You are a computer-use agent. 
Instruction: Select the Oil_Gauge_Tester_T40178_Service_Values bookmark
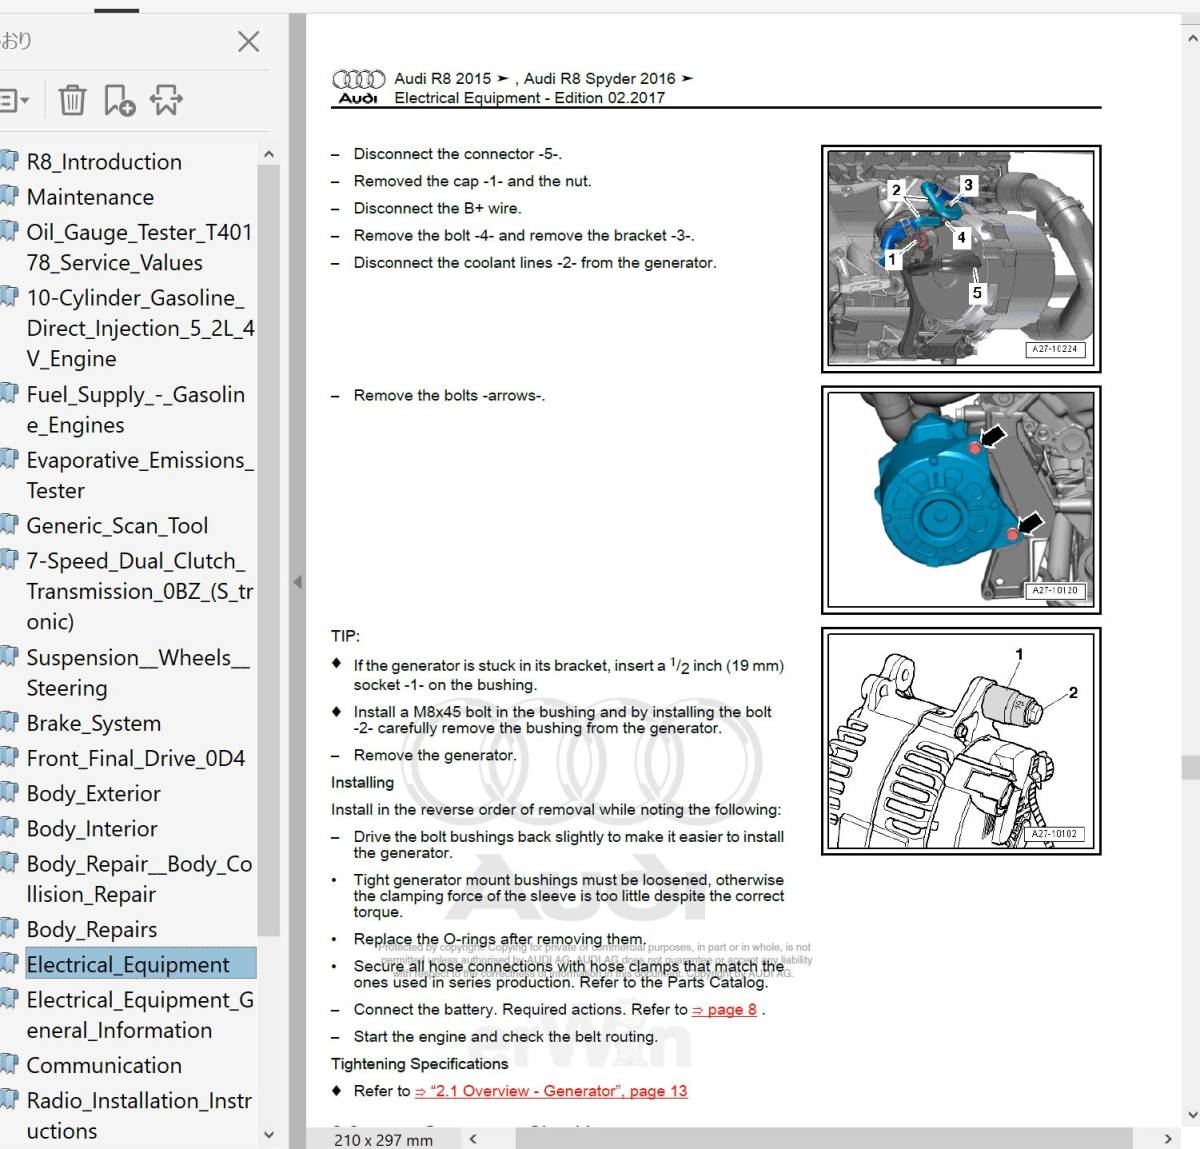tap(139, 247)
